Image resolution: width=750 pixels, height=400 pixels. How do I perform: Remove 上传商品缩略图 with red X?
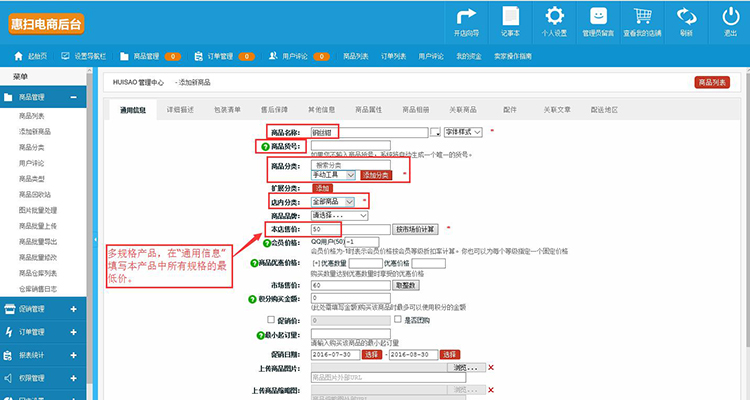tap(491, 390)
